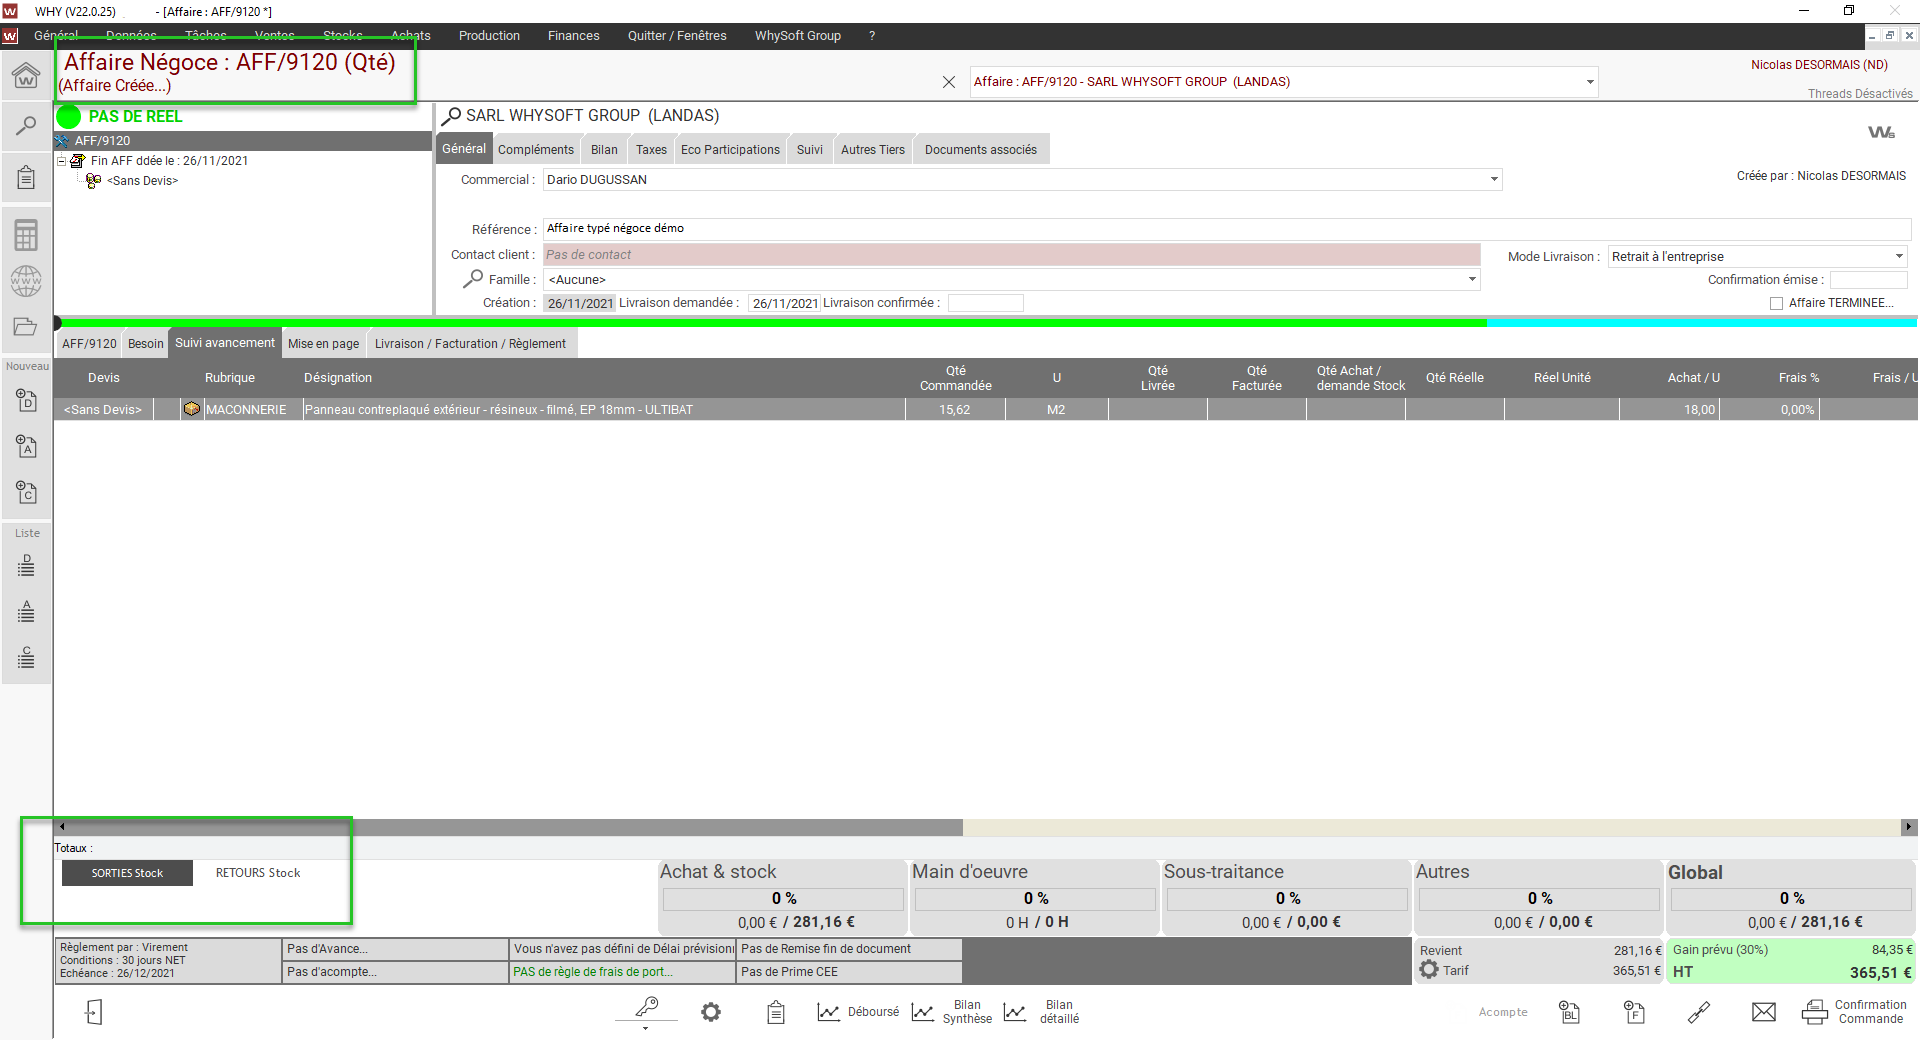Open the key icon dropdown arrow

(x=646, y=1027)
